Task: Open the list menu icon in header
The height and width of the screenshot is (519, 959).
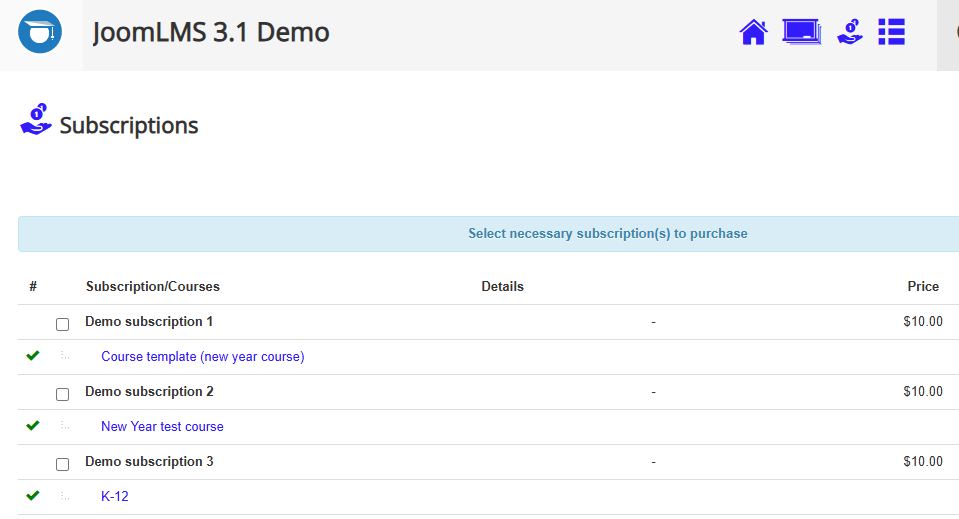Action: pos(891,32)
